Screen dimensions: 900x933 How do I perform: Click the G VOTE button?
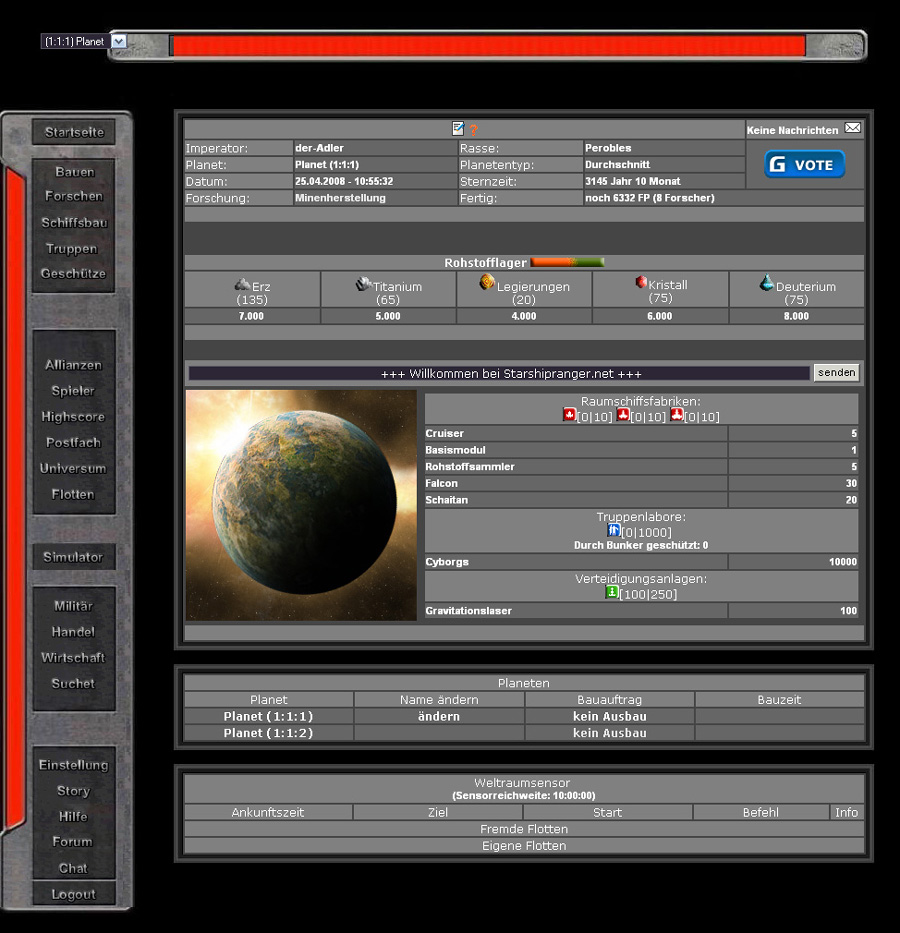[804, 164]
